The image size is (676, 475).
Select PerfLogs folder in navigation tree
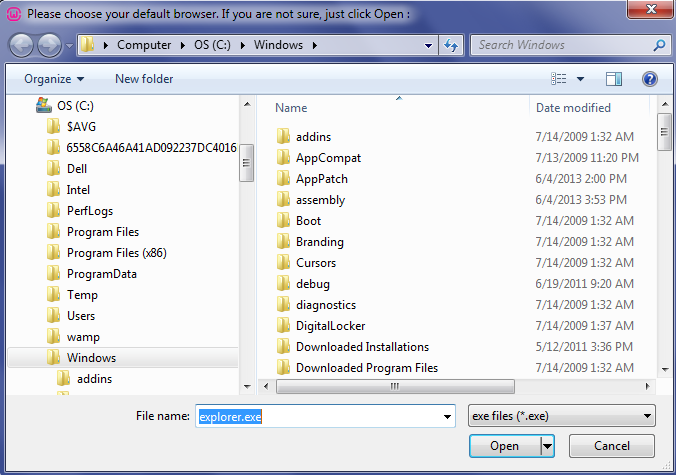pyautogui.click(x=90, y=211)
